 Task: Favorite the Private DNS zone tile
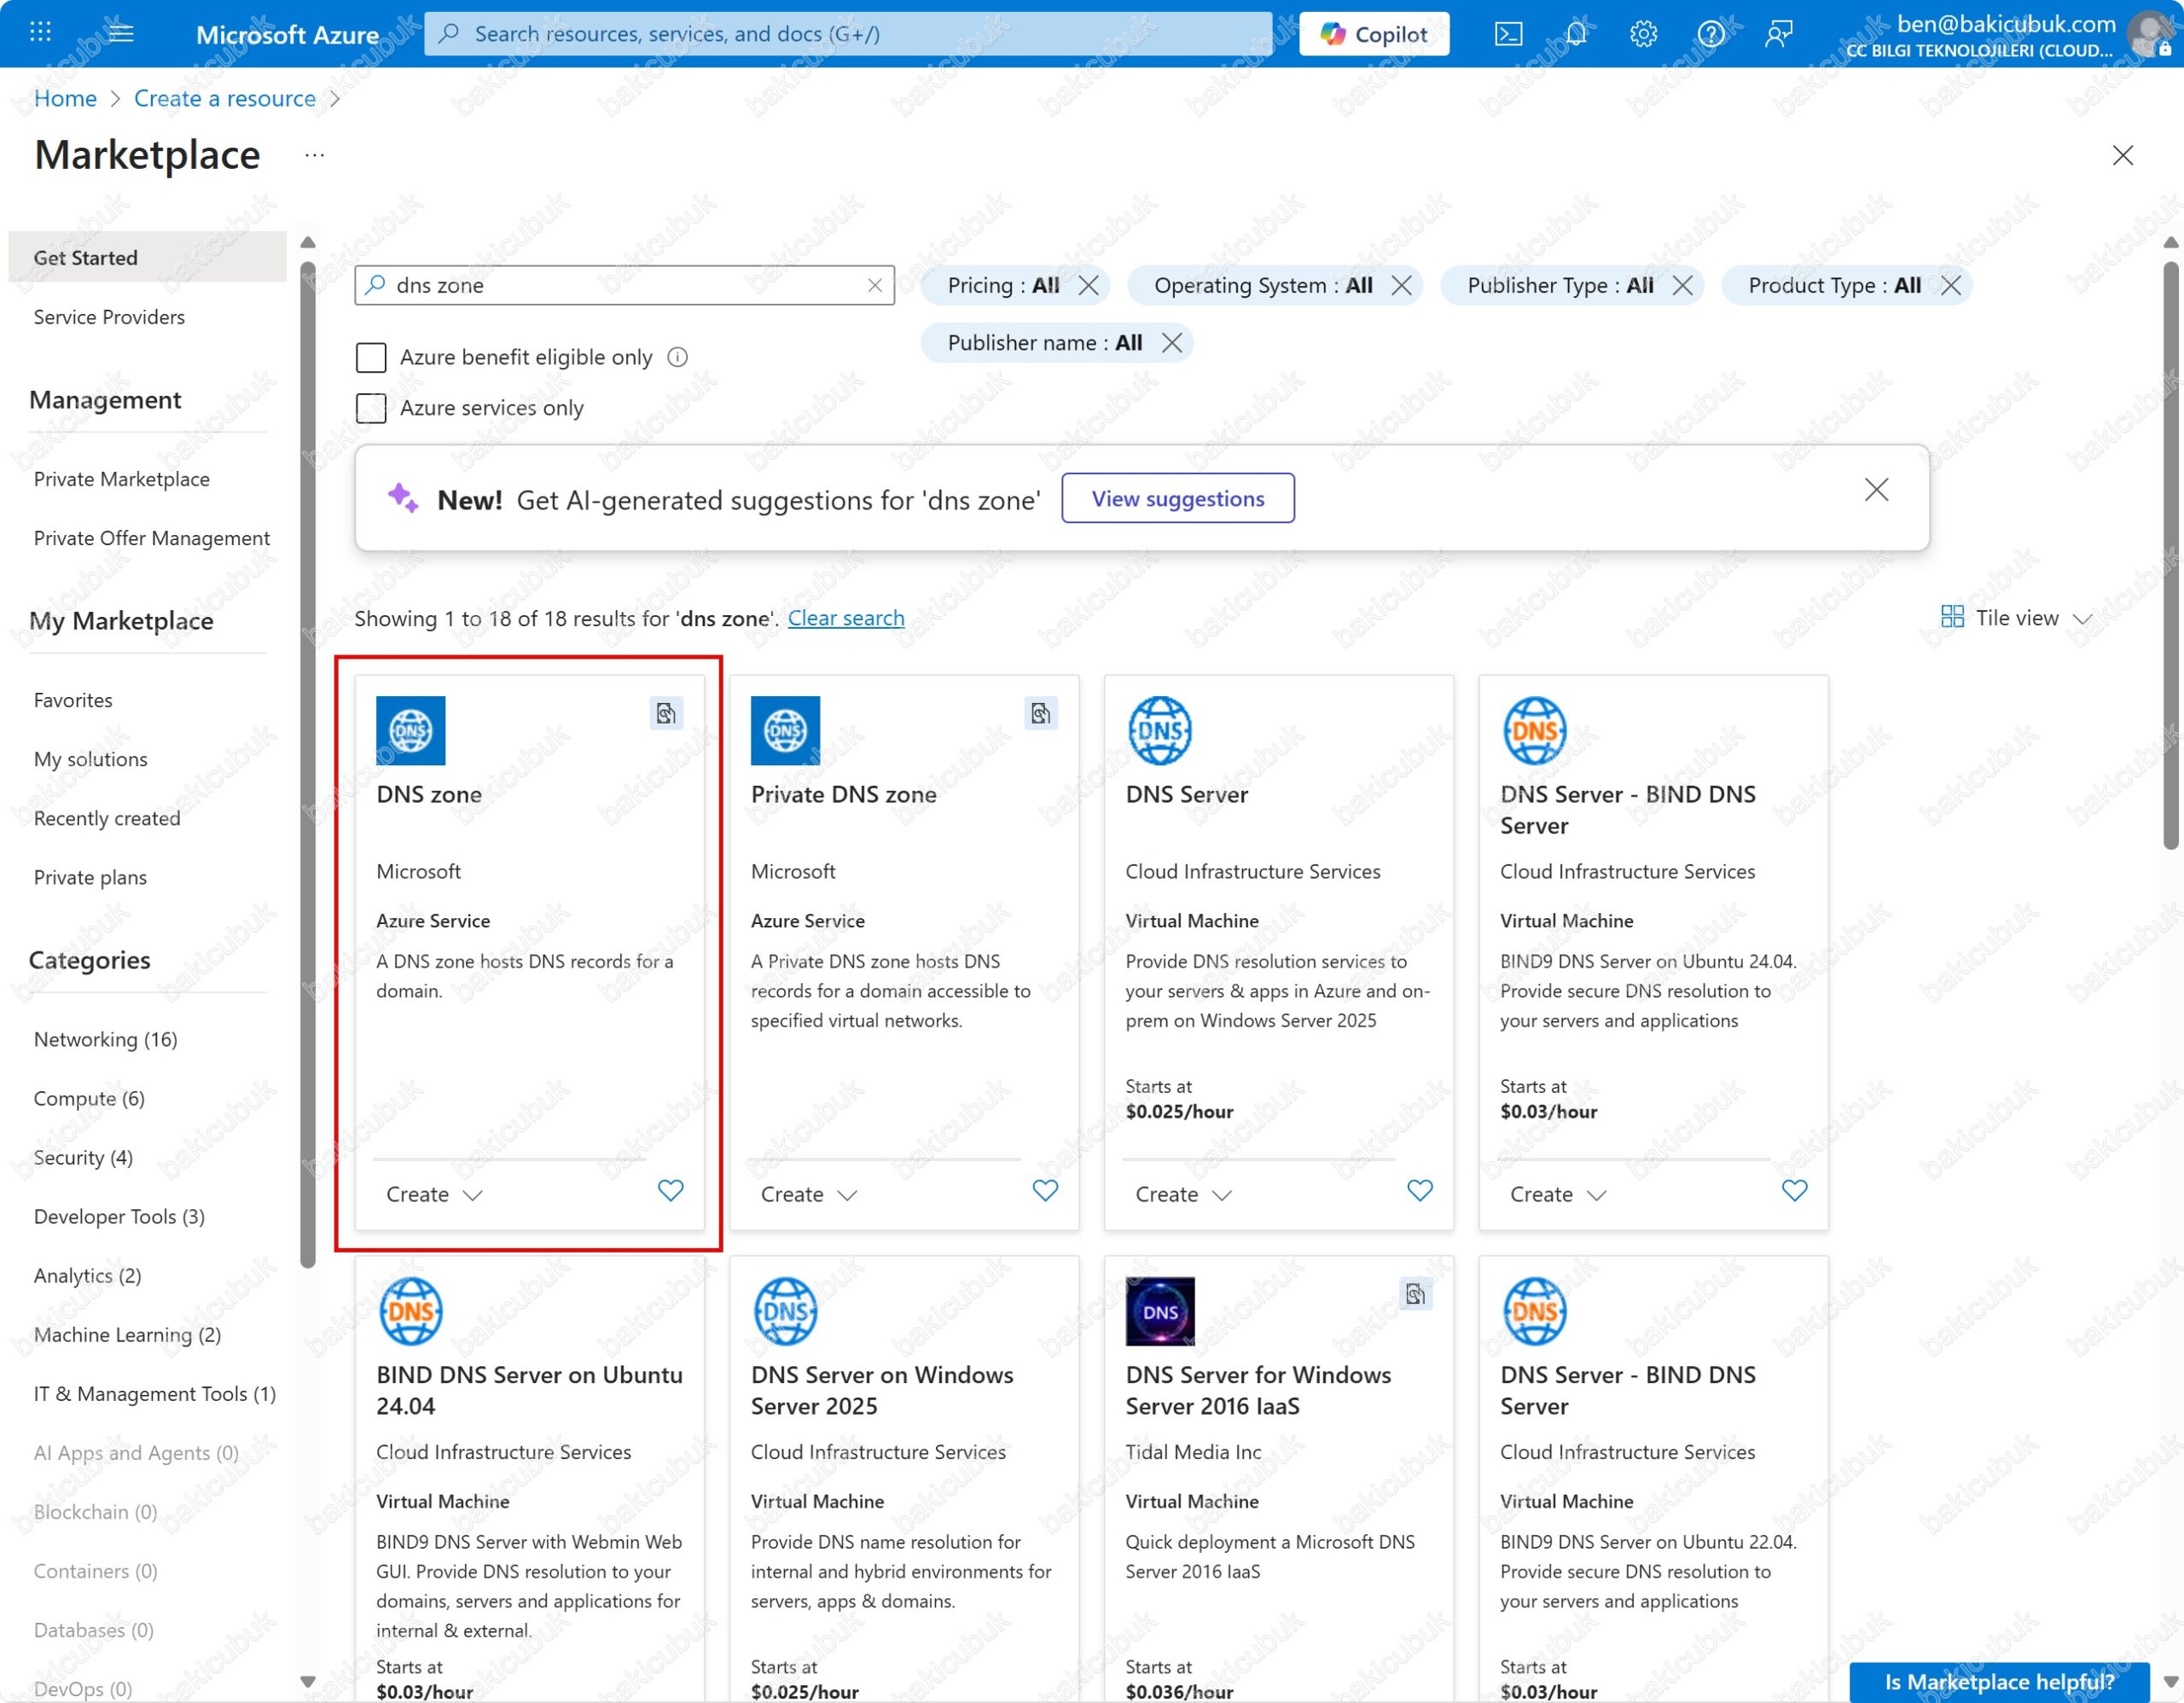coord(1044,1191)
